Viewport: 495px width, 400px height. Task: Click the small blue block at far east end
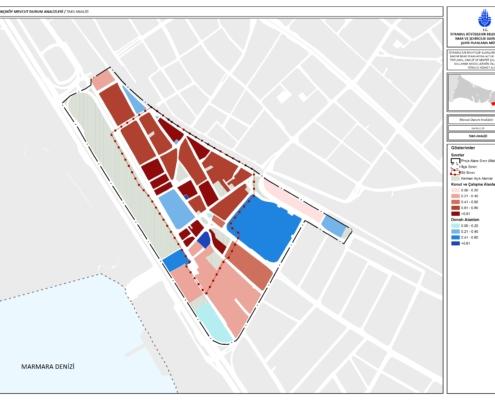(x=334, y=226)
